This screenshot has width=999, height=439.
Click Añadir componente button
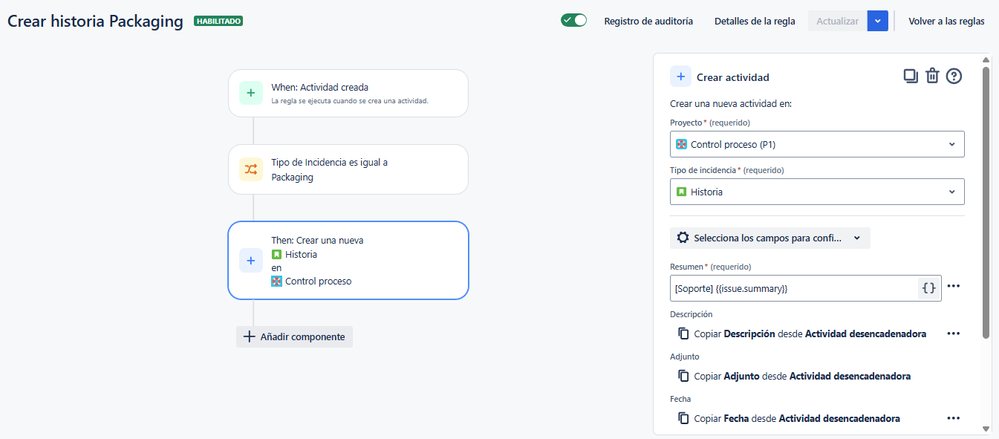[x=294, y=337]
